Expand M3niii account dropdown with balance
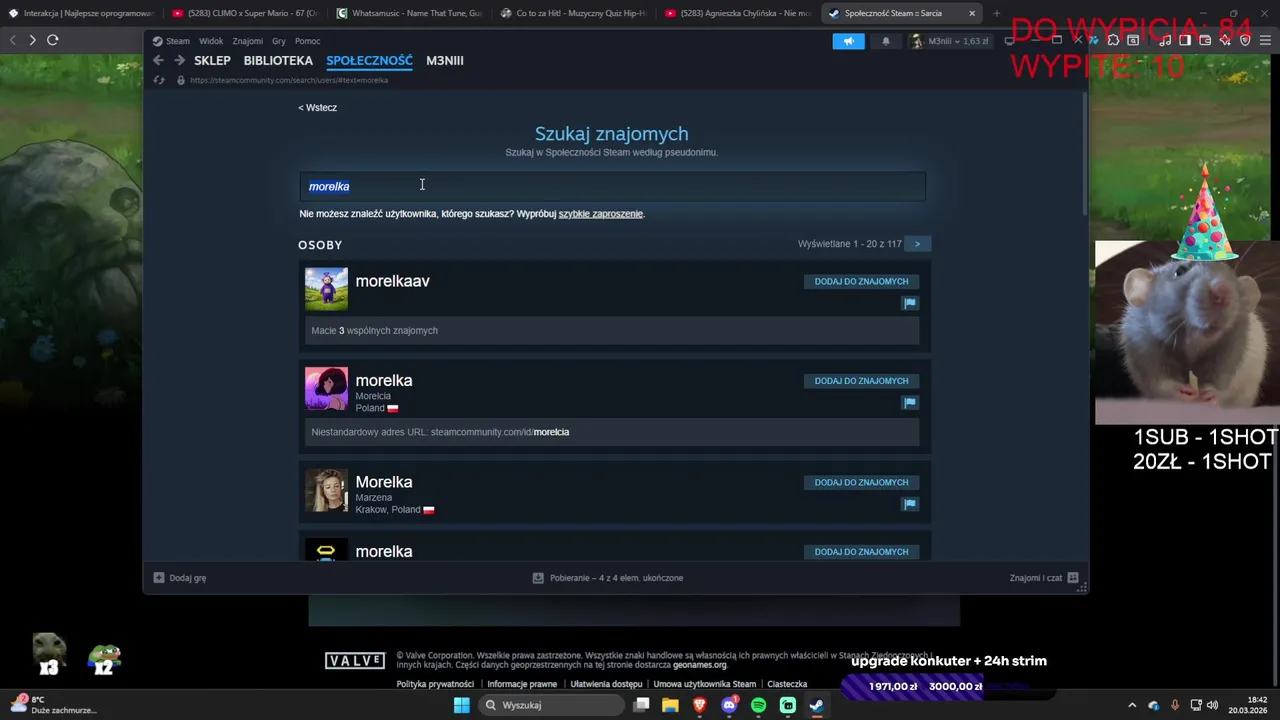Screen dimensions: 1280x720 951,41
